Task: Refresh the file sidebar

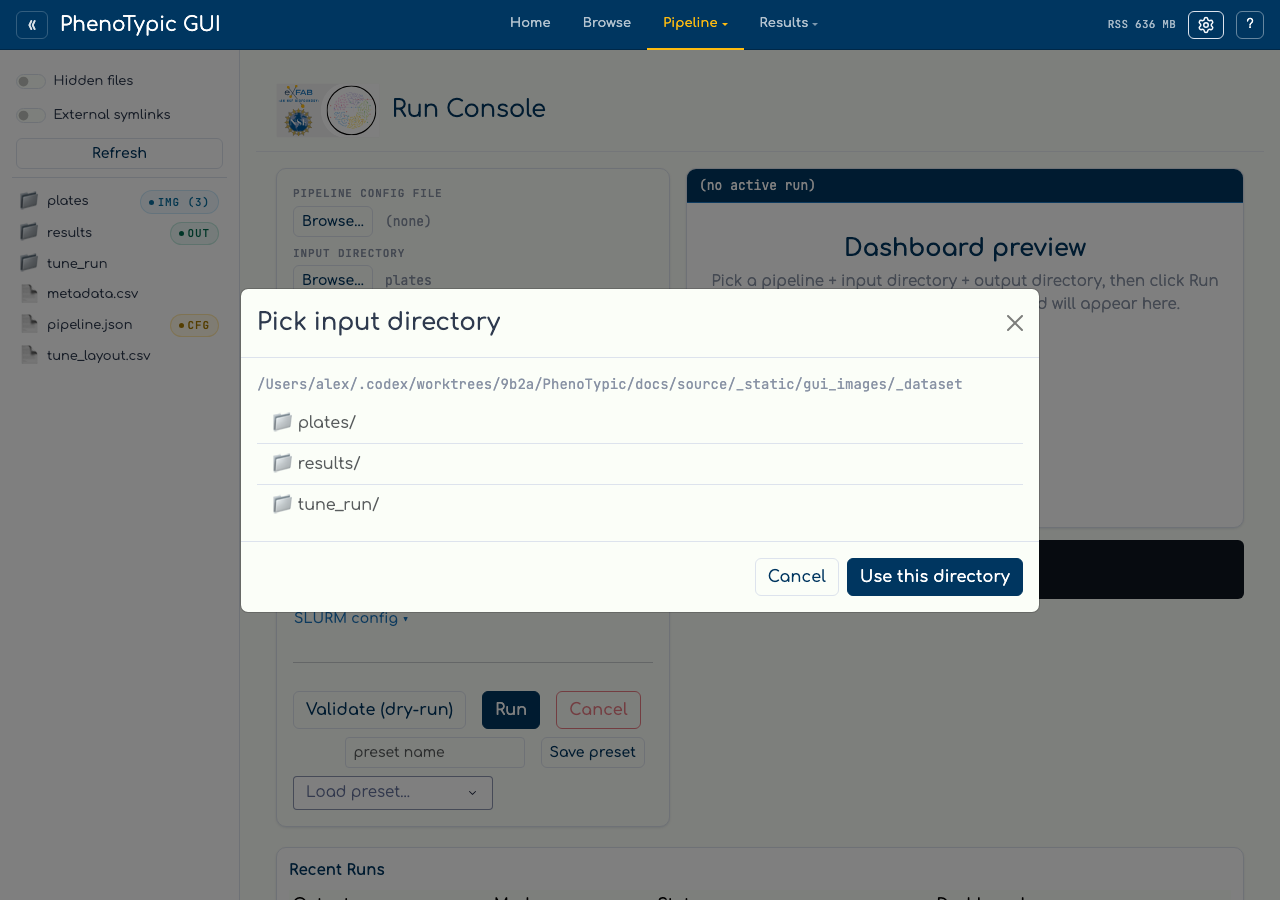Action: click(x=119, y=154)
